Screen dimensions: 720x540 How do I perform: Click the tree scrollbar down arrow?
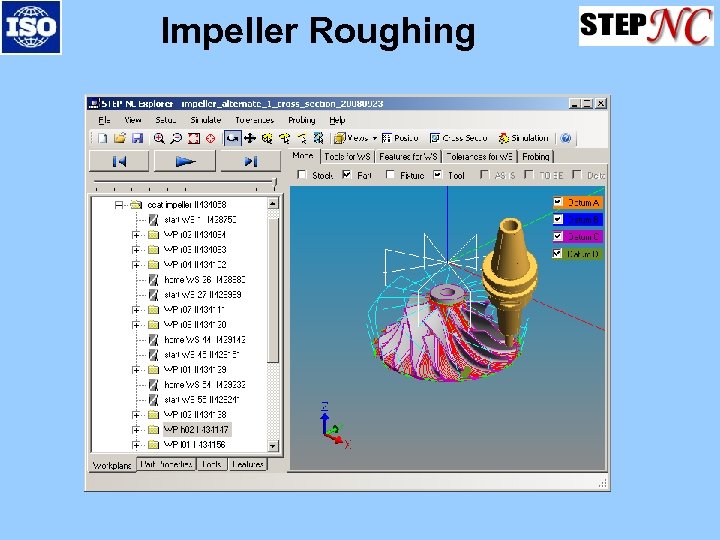[x=273, y=445]
